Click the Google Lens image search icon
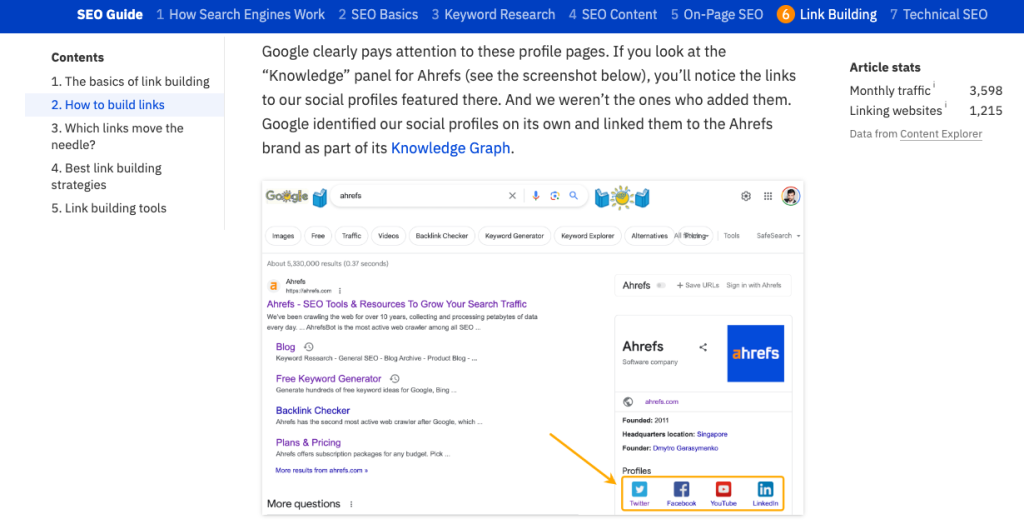Viewport: 1024px width, 529px height. (x=554, y=196)
